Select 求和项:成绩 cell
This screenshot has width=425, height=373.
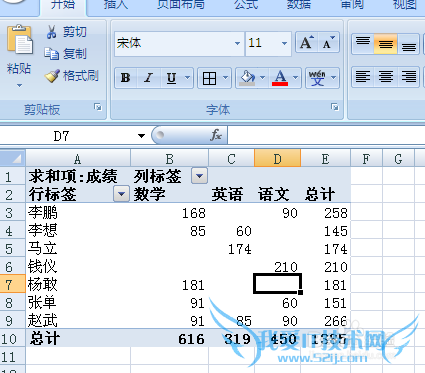tap(78, 176)
